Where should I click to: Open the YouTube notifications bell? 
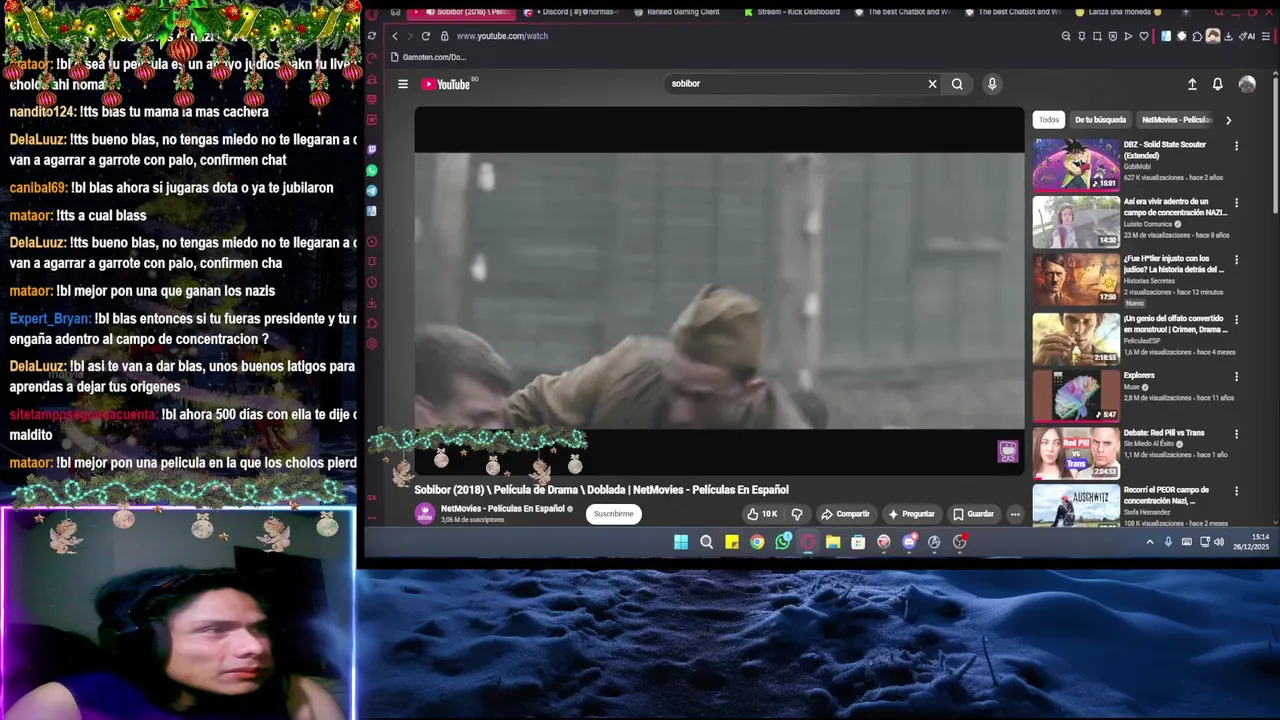[x=1218, y=84]
